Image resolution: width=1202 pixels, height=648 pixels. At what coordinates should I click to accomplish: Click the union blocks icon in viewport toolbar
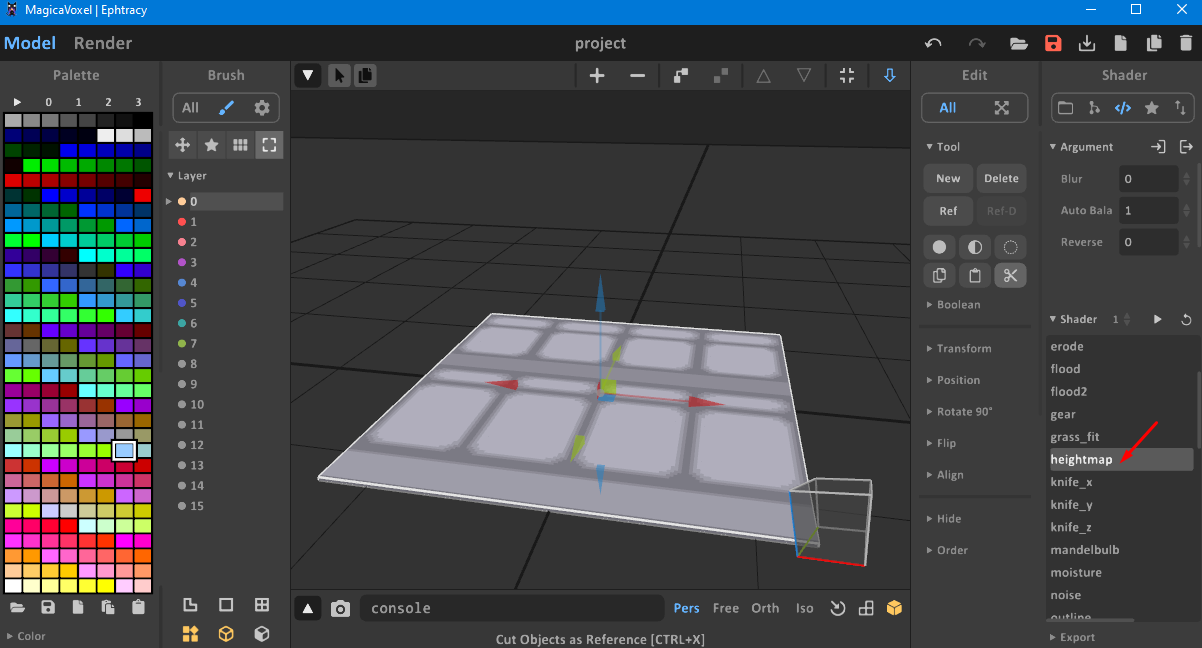coord(681,75)
